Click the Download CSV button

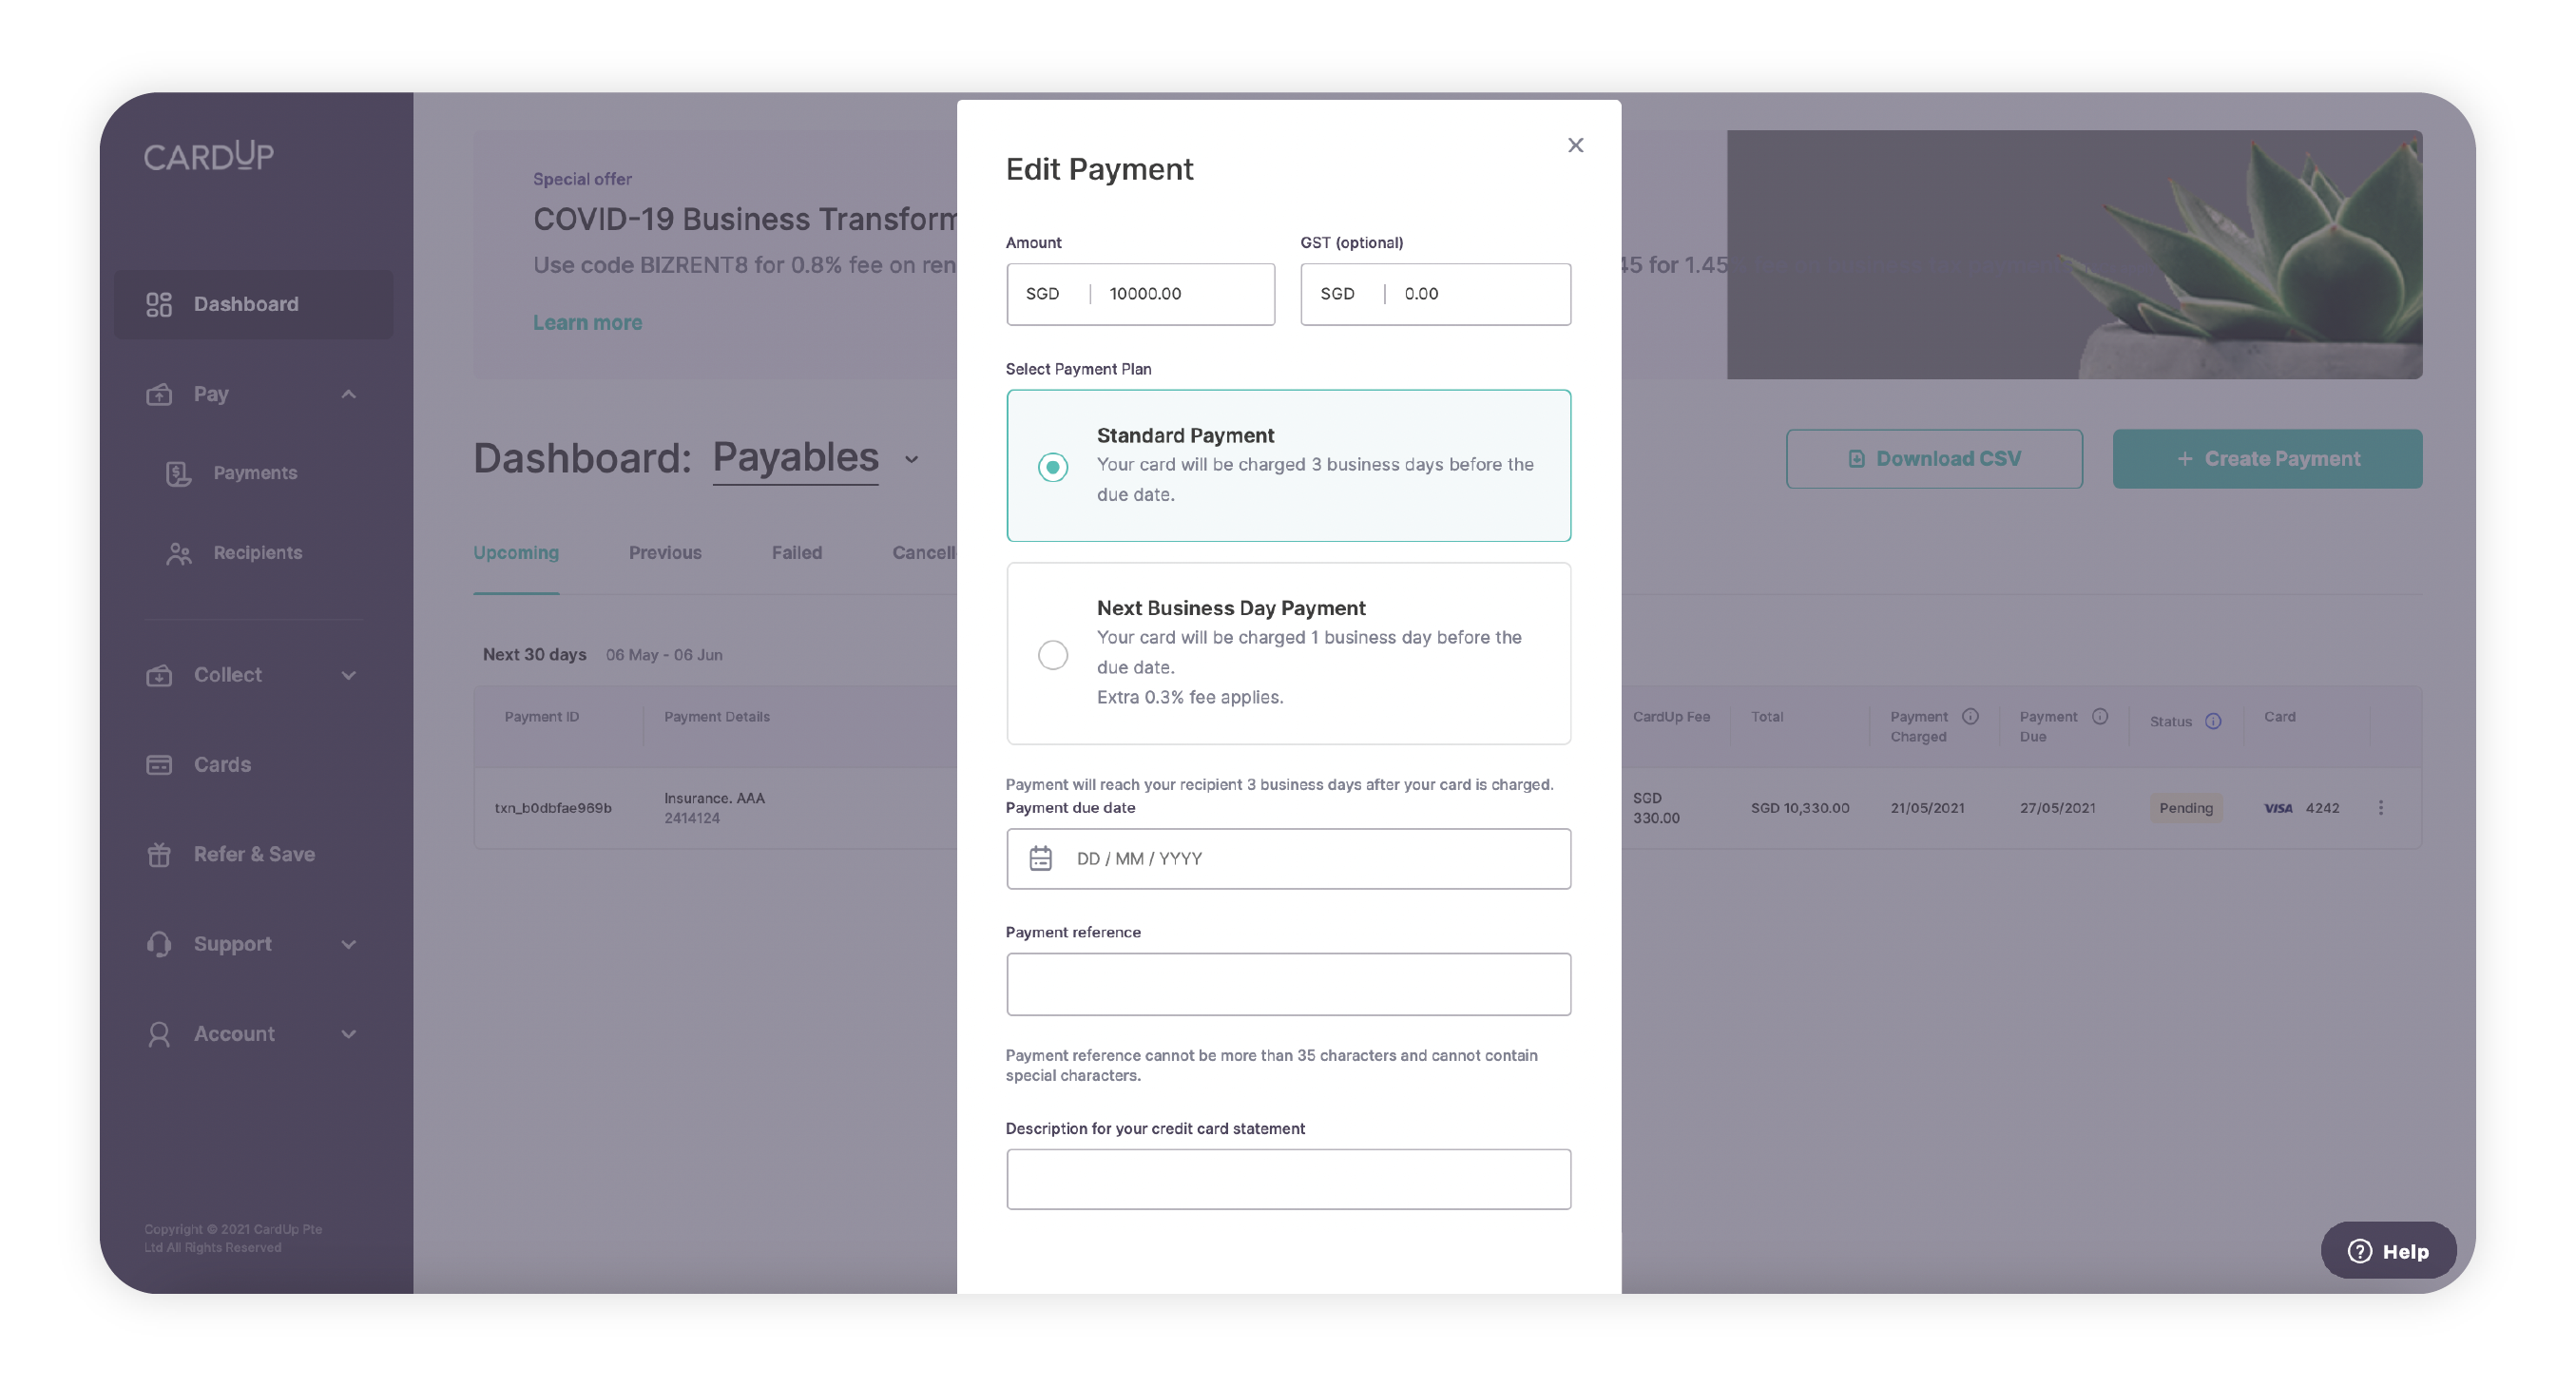(x=1933, y=459)
